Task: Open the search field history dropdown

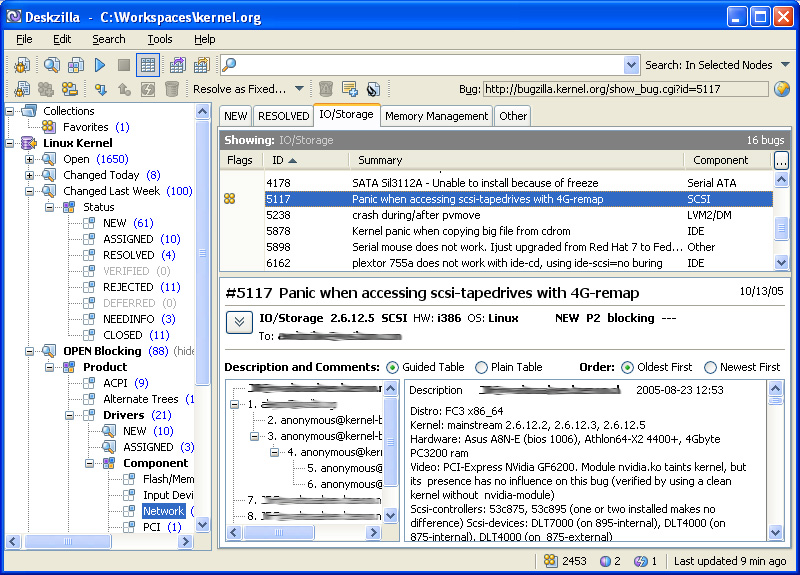Action: (x=631, y=65)
